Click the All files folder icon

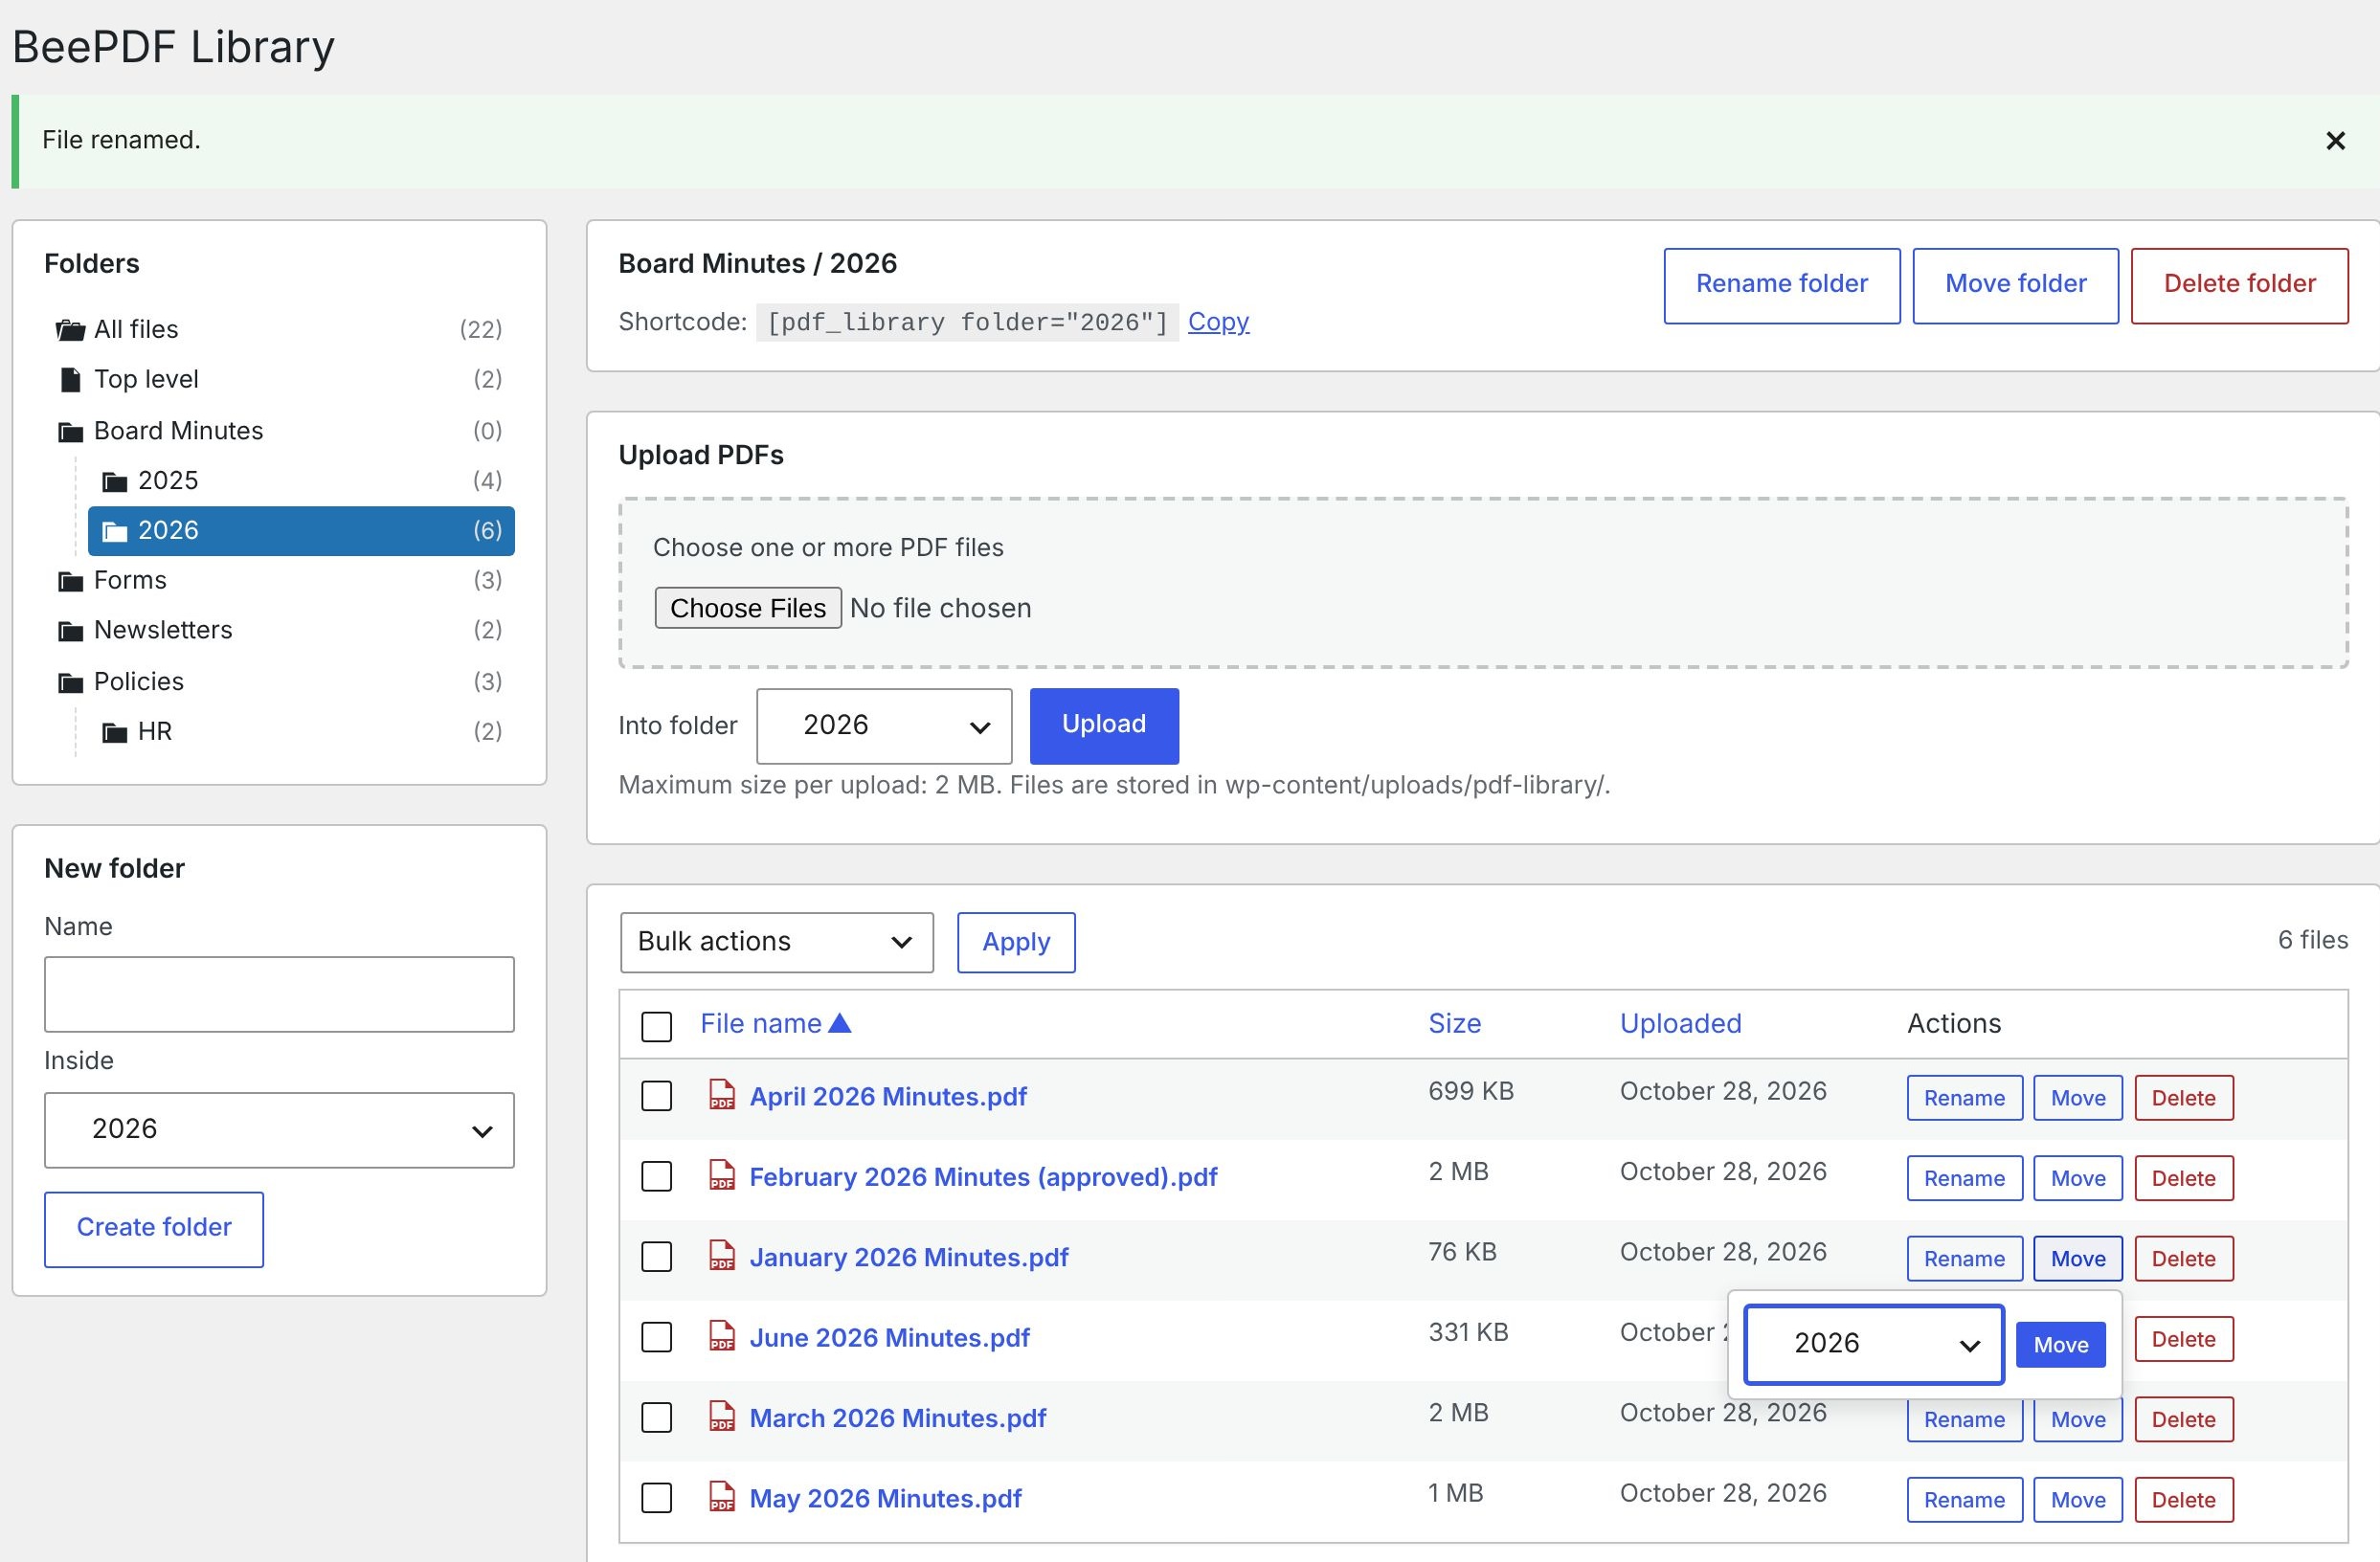[70, 329]
